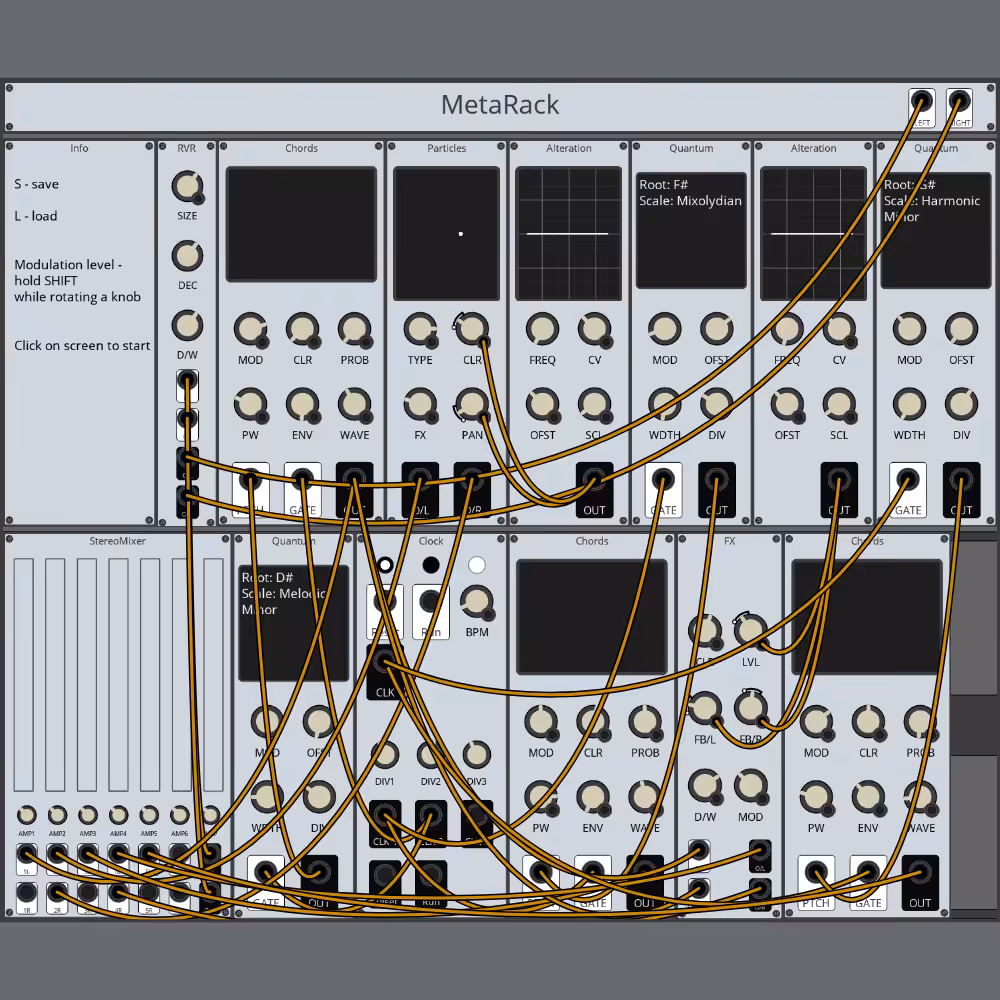
Task: Click the Root: G# Harmonic Minor display
Action: tap(936, 230)
